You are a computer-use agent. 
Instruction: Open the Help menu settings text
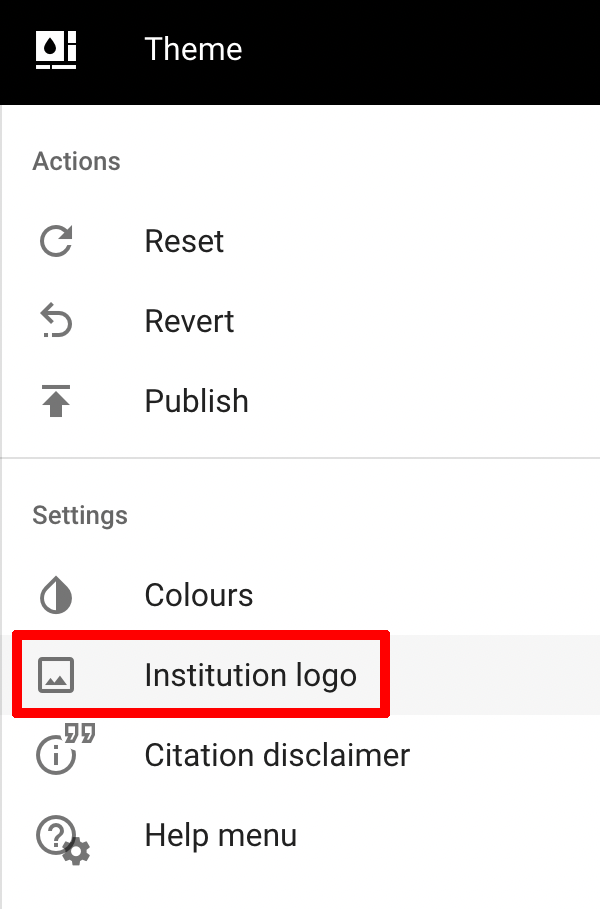point(220,835)
